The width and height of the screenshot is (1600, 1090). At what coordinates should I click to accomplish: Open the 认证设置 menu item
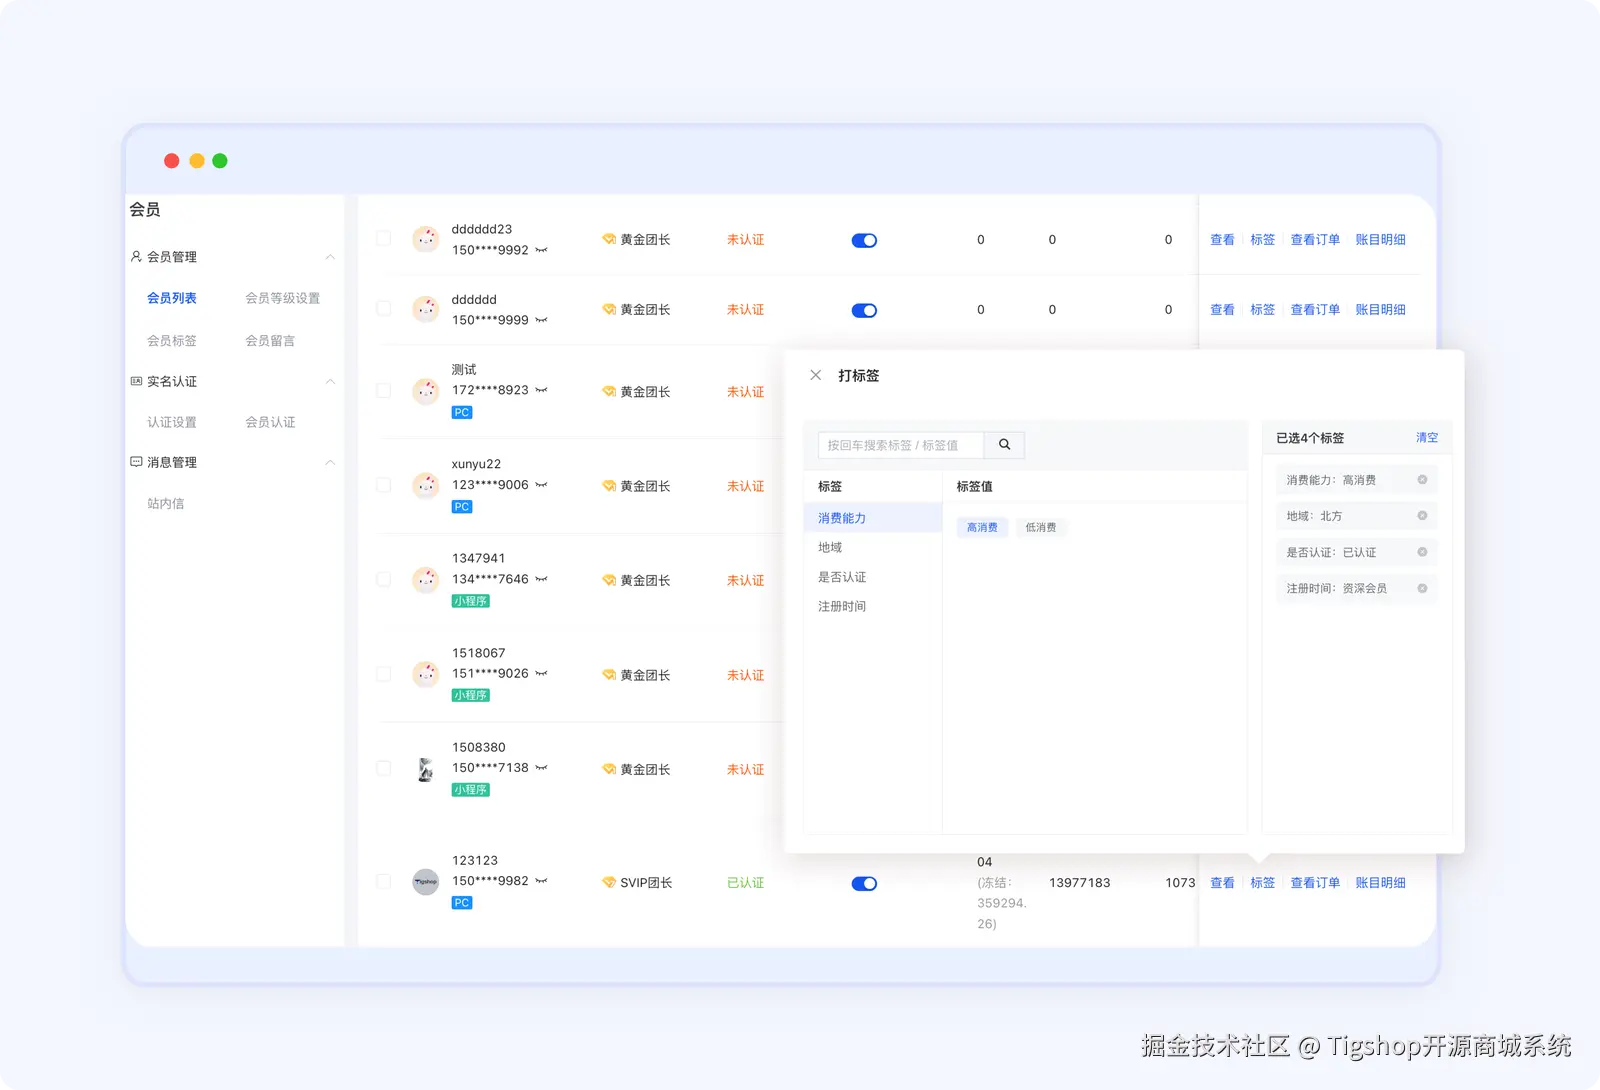click(172, 422)
